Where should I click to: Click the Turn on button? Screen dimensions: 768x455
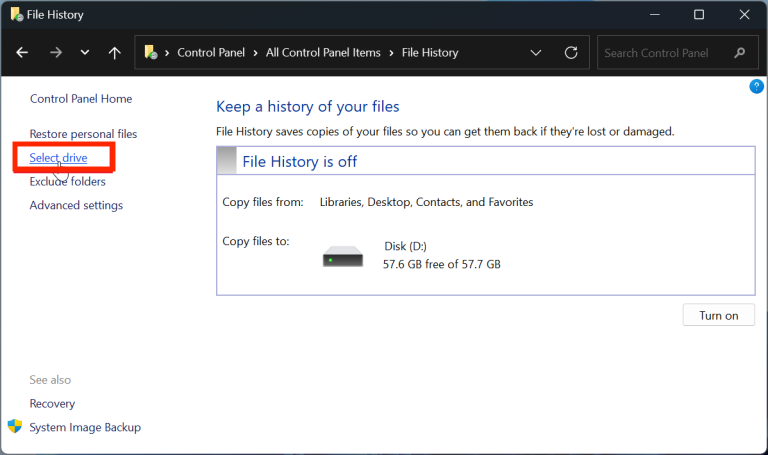(719, 315)
